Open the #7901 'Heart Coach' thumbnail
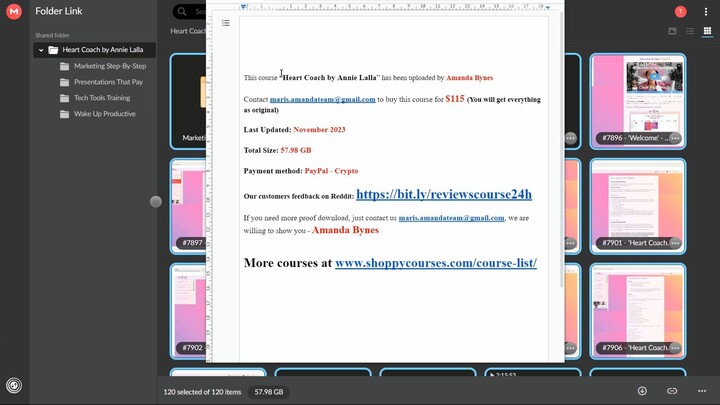Screen dimensions: 720x405 tap(638, 206)
